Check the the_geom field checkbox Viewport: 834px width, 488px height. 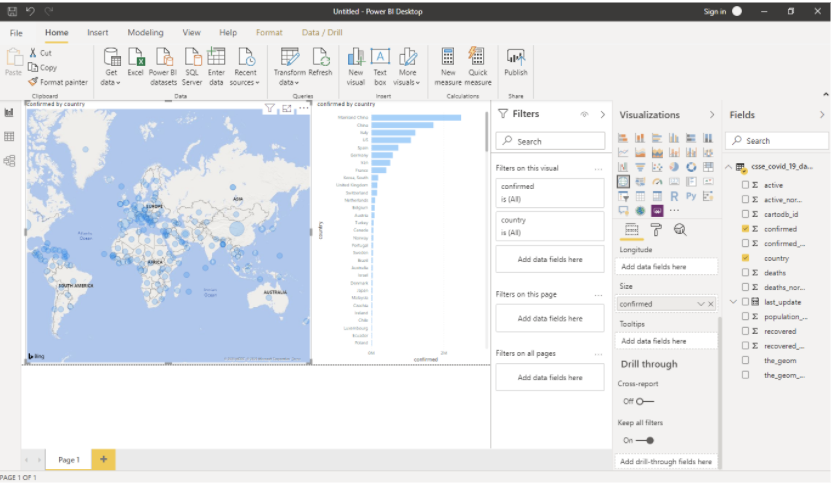pyautogui.click(x=745, y=360)
